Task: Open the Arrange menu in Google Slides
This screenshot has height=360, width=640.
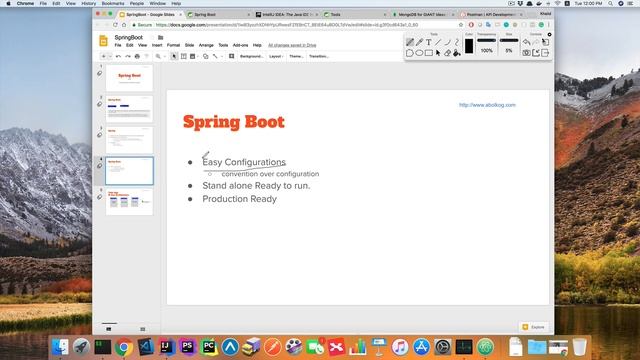Action: pos(206,45)
